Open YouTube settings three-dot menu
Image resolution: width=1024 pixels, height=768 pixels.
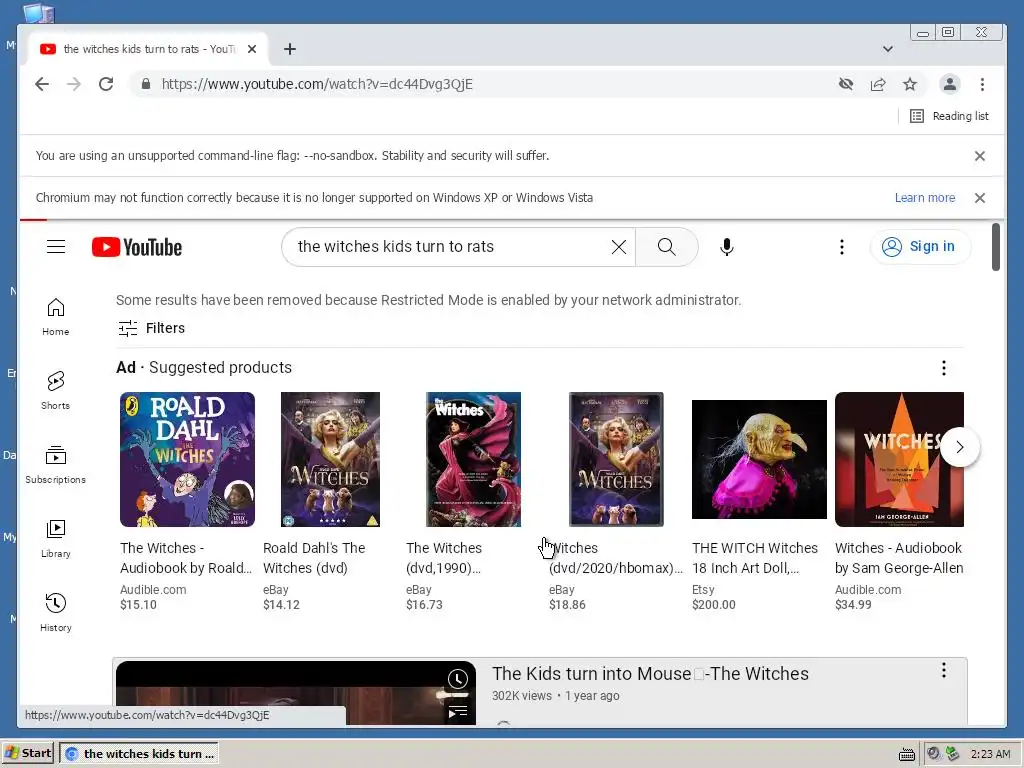coord(842,247)
